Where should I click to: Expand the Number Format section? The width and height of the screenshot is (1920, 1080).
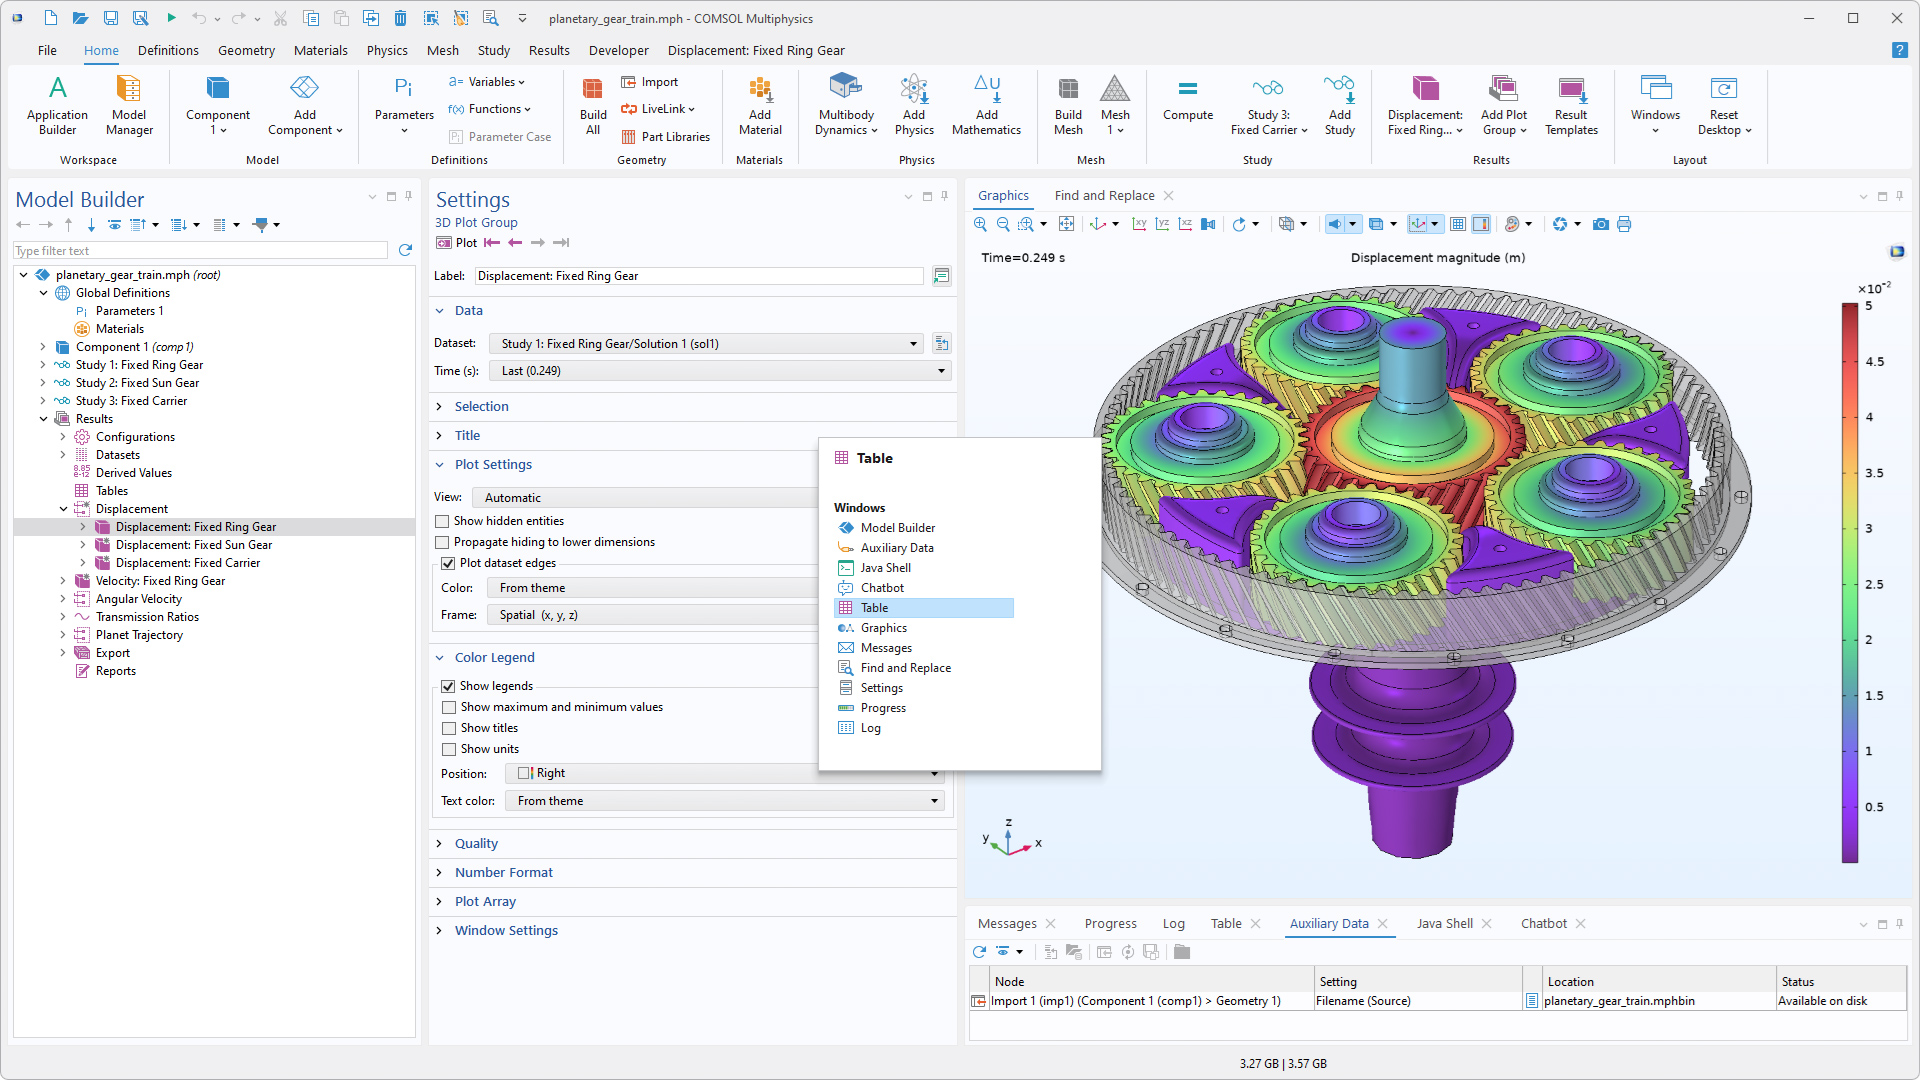point(503,872)
